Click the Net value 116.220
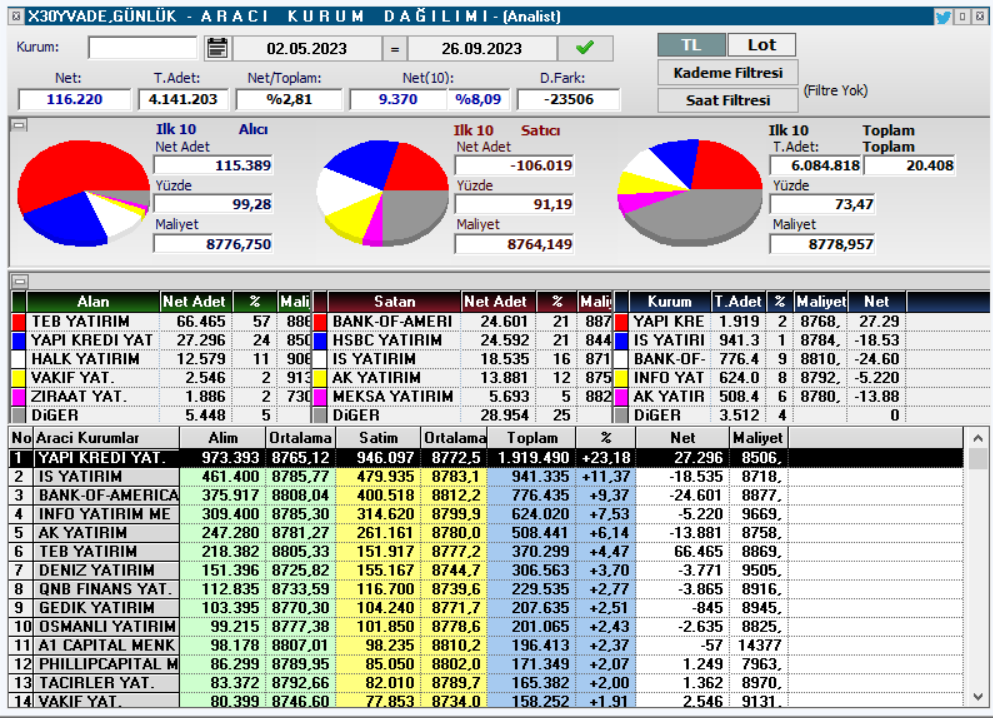This screenshot has height=718, width=993. pos(74,99)
